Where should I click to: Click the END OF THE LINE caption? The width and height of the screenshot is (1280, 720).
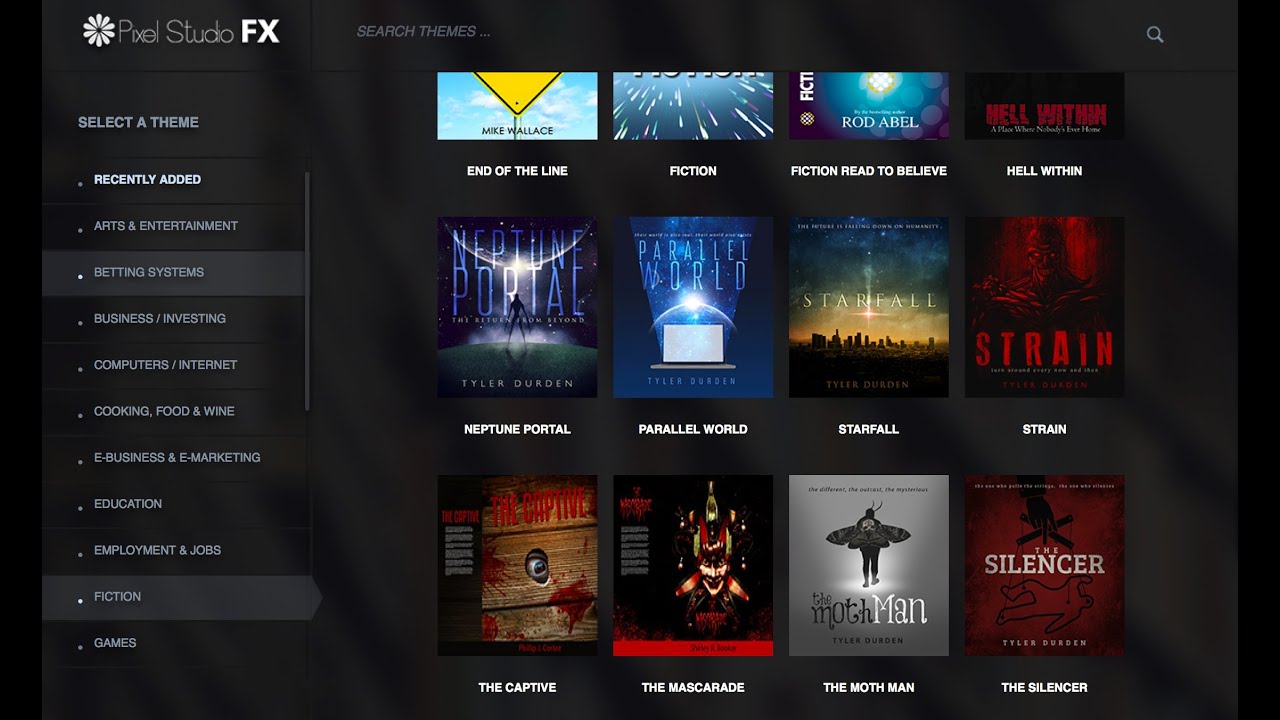click(x=517, y=171)
